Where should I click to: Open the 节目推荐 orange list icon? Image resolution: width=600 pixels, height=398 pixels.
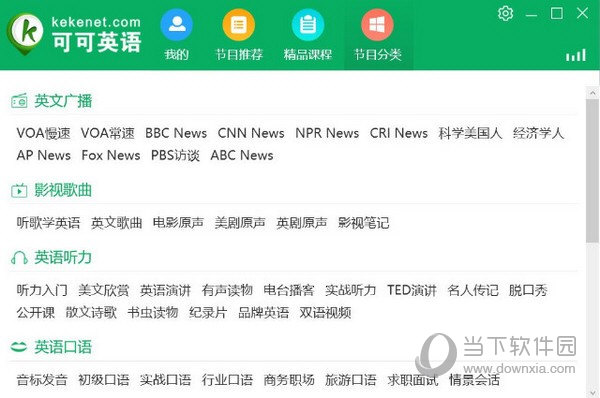click(238, 24)
